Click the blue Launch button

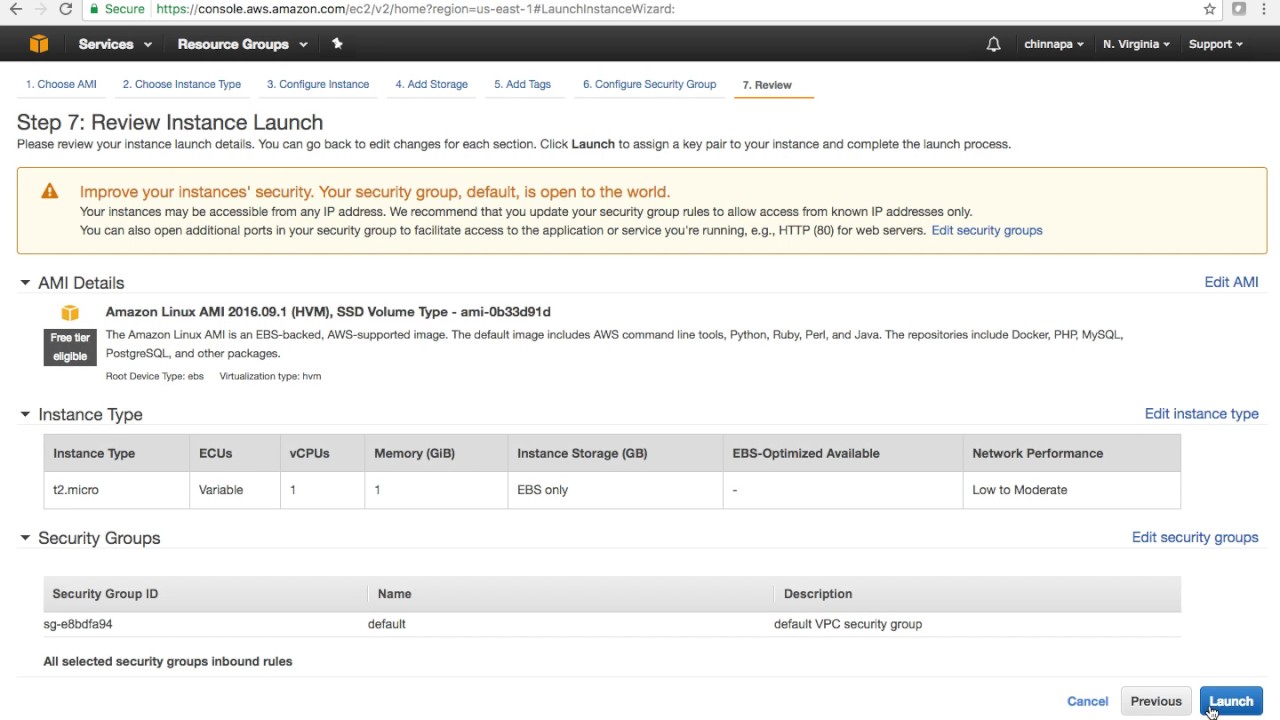tap(1231, 701)
